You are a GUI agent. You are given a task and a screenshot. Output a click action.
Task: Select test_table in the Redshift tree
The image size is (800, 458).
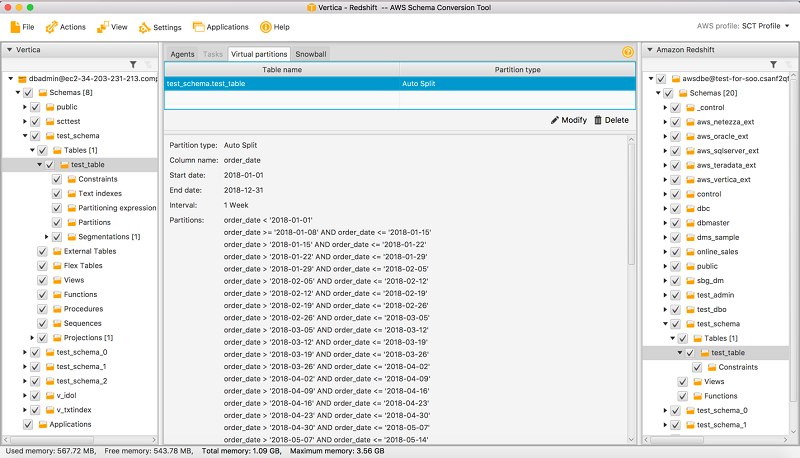click(x=728, y=352)
